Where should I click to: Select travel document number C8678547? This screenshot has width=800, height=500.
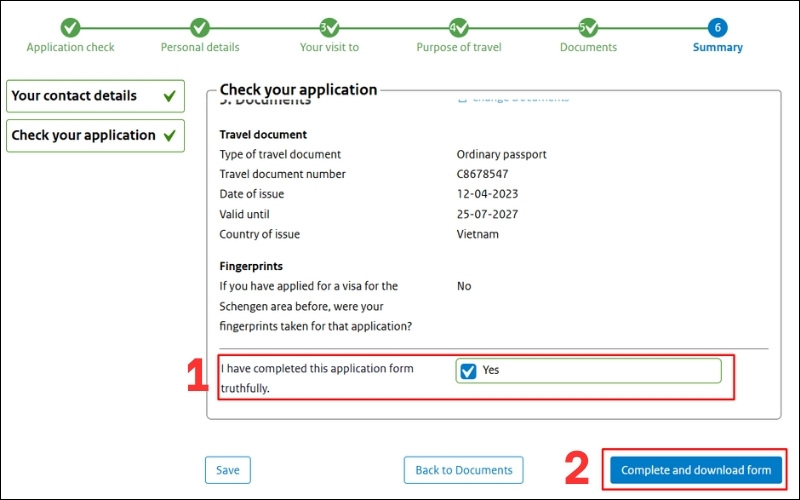[482, 174]
